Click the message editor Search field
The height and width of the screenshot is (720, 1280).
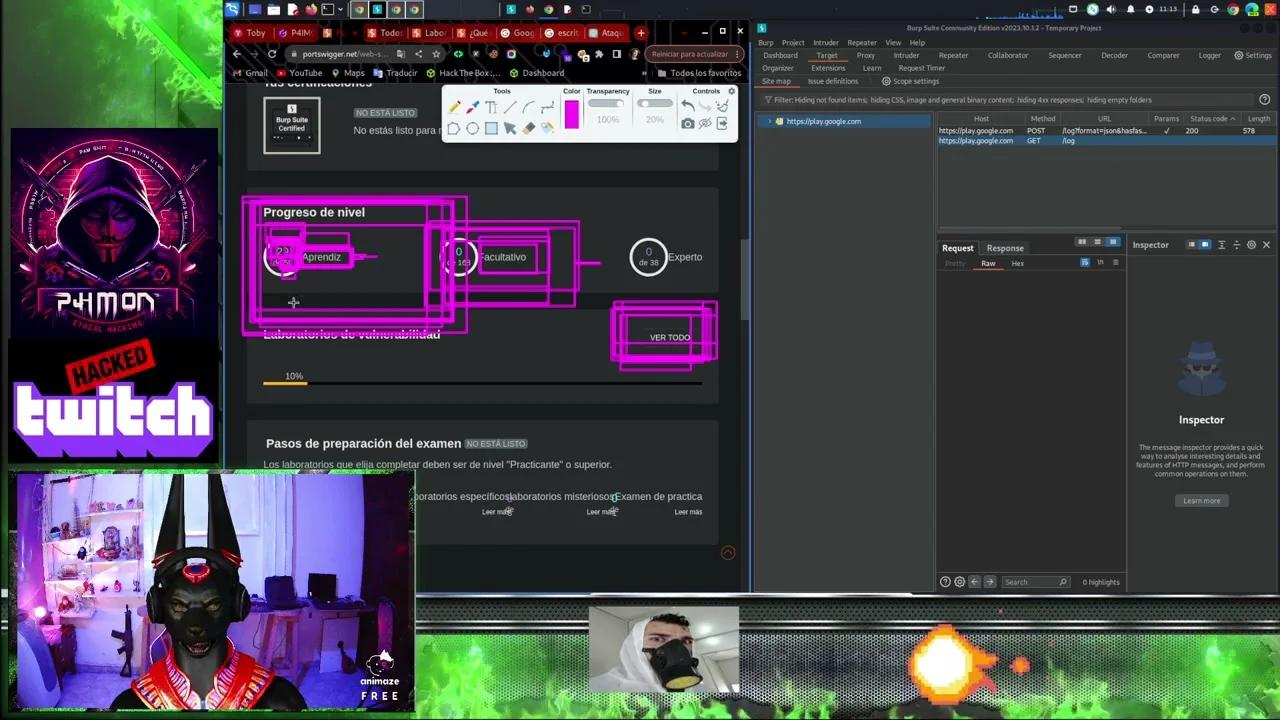(x=1035, y=582)
